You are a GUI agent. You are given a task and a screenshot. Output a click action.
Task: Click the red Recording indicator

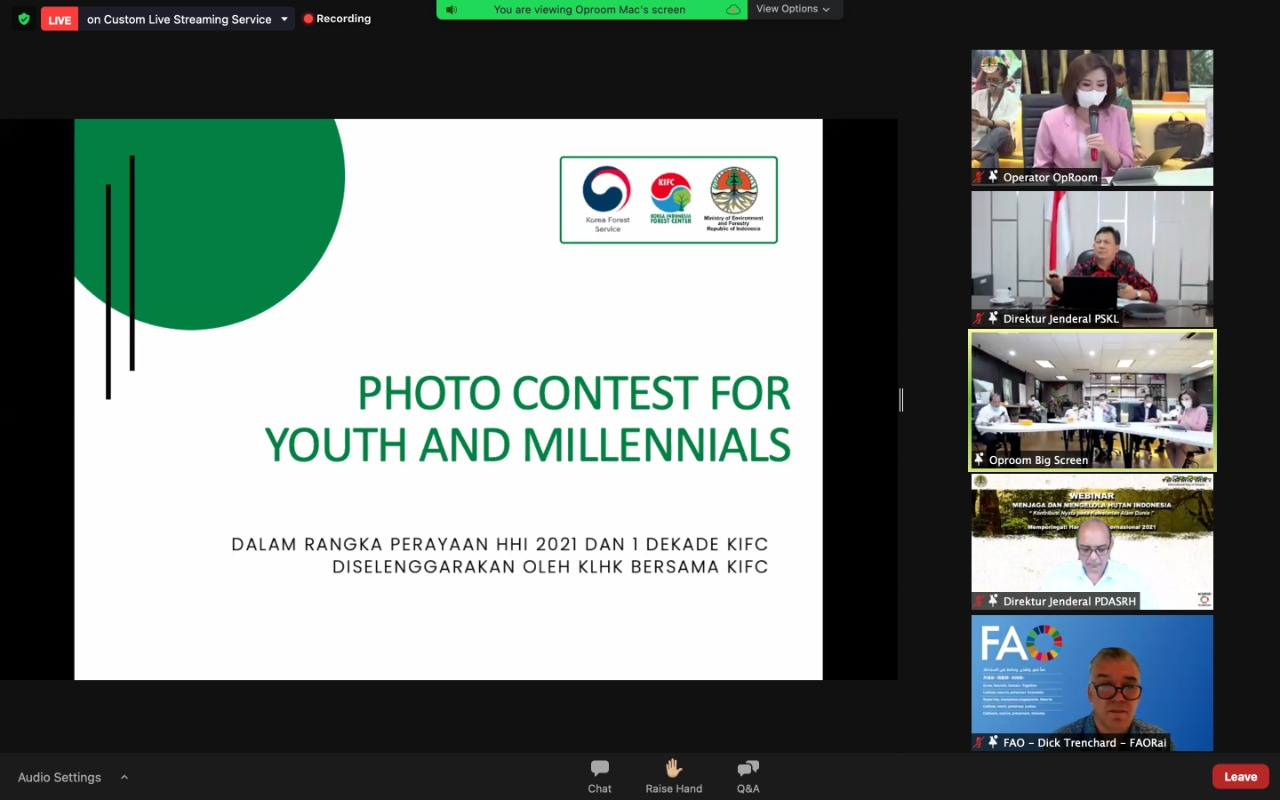click(337, 19)
